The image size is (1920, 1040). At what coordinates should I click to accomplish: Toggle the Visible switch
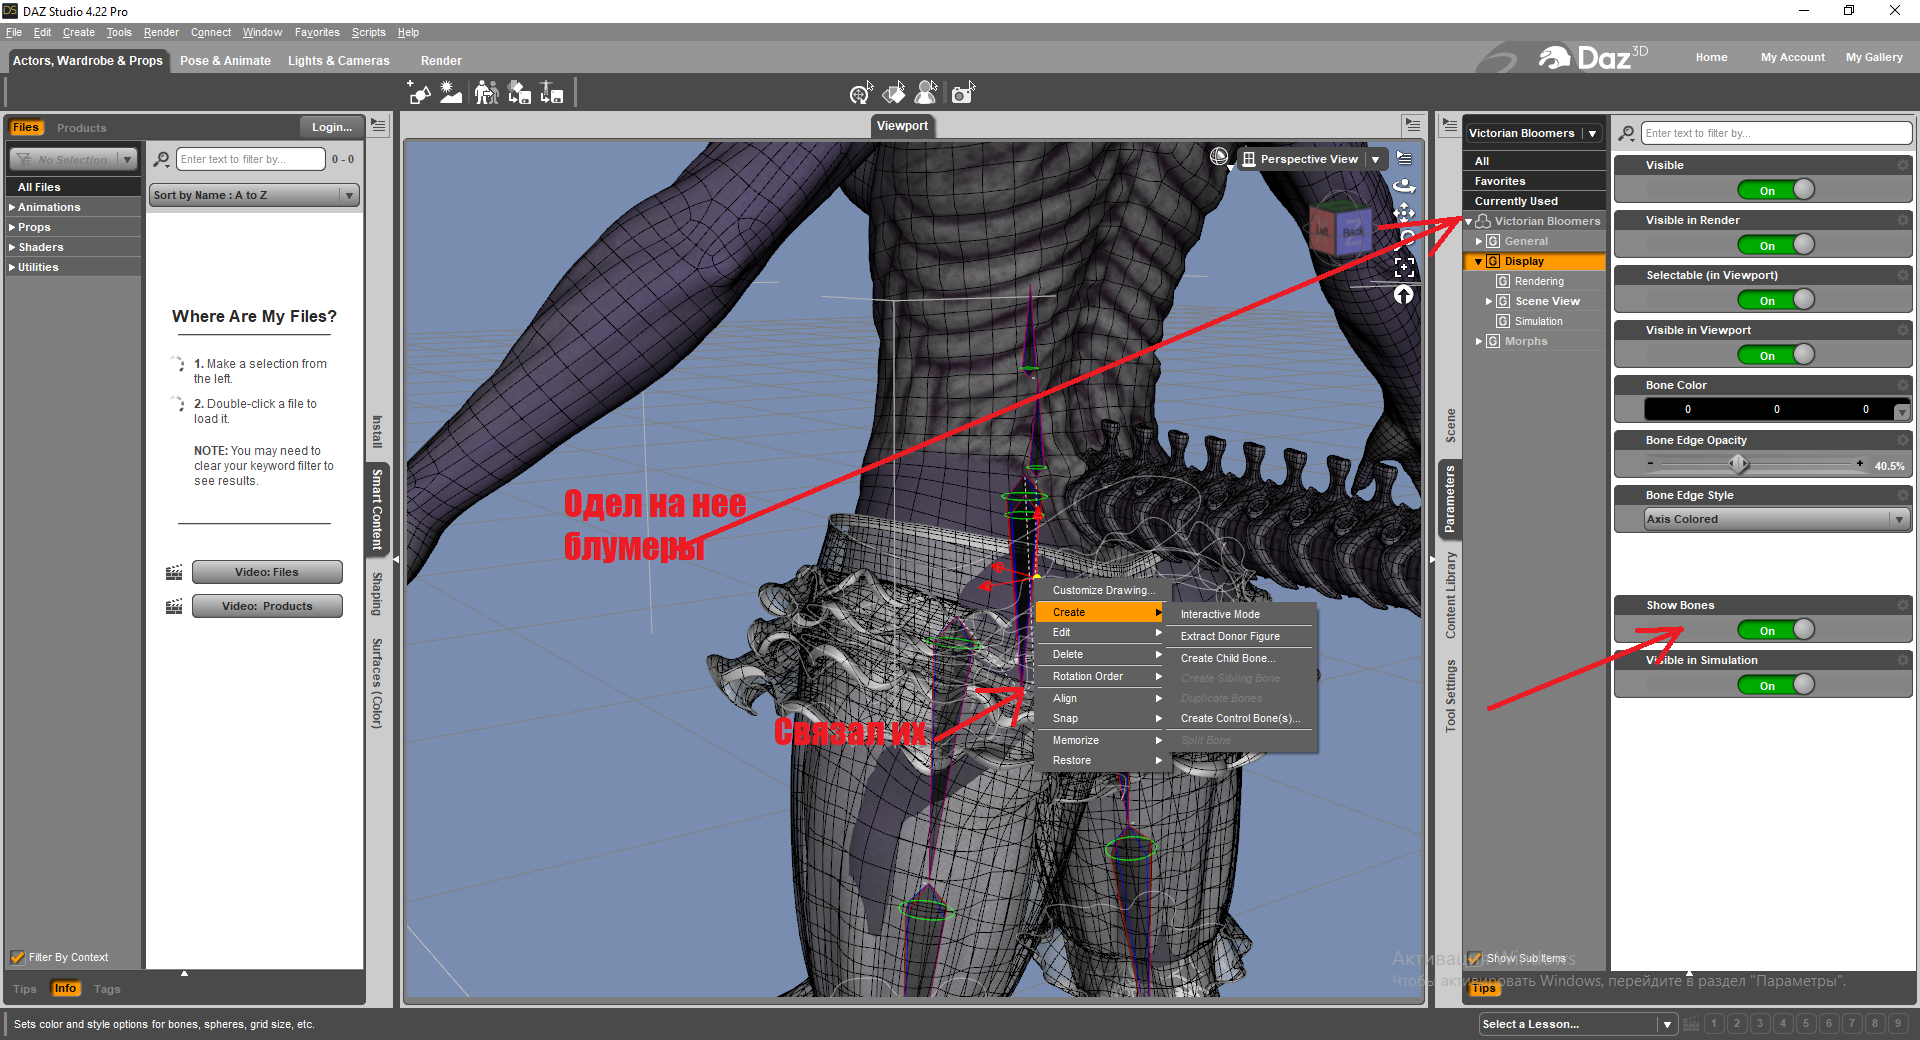point(1775,190)
